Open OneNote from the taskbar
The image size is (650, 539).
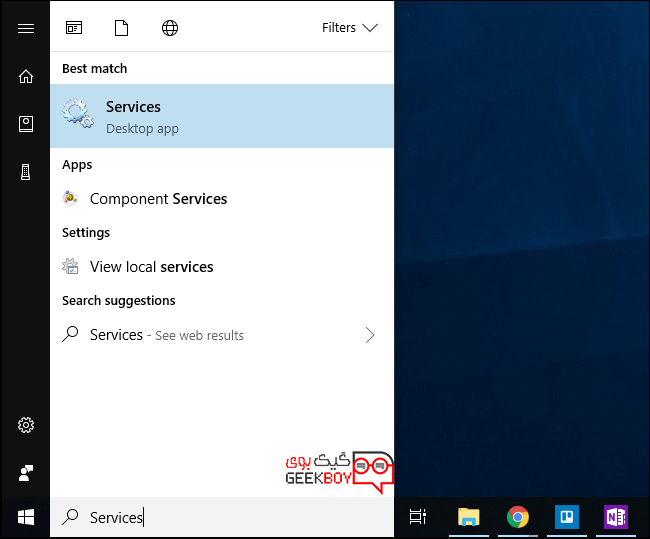coord(616,517)
